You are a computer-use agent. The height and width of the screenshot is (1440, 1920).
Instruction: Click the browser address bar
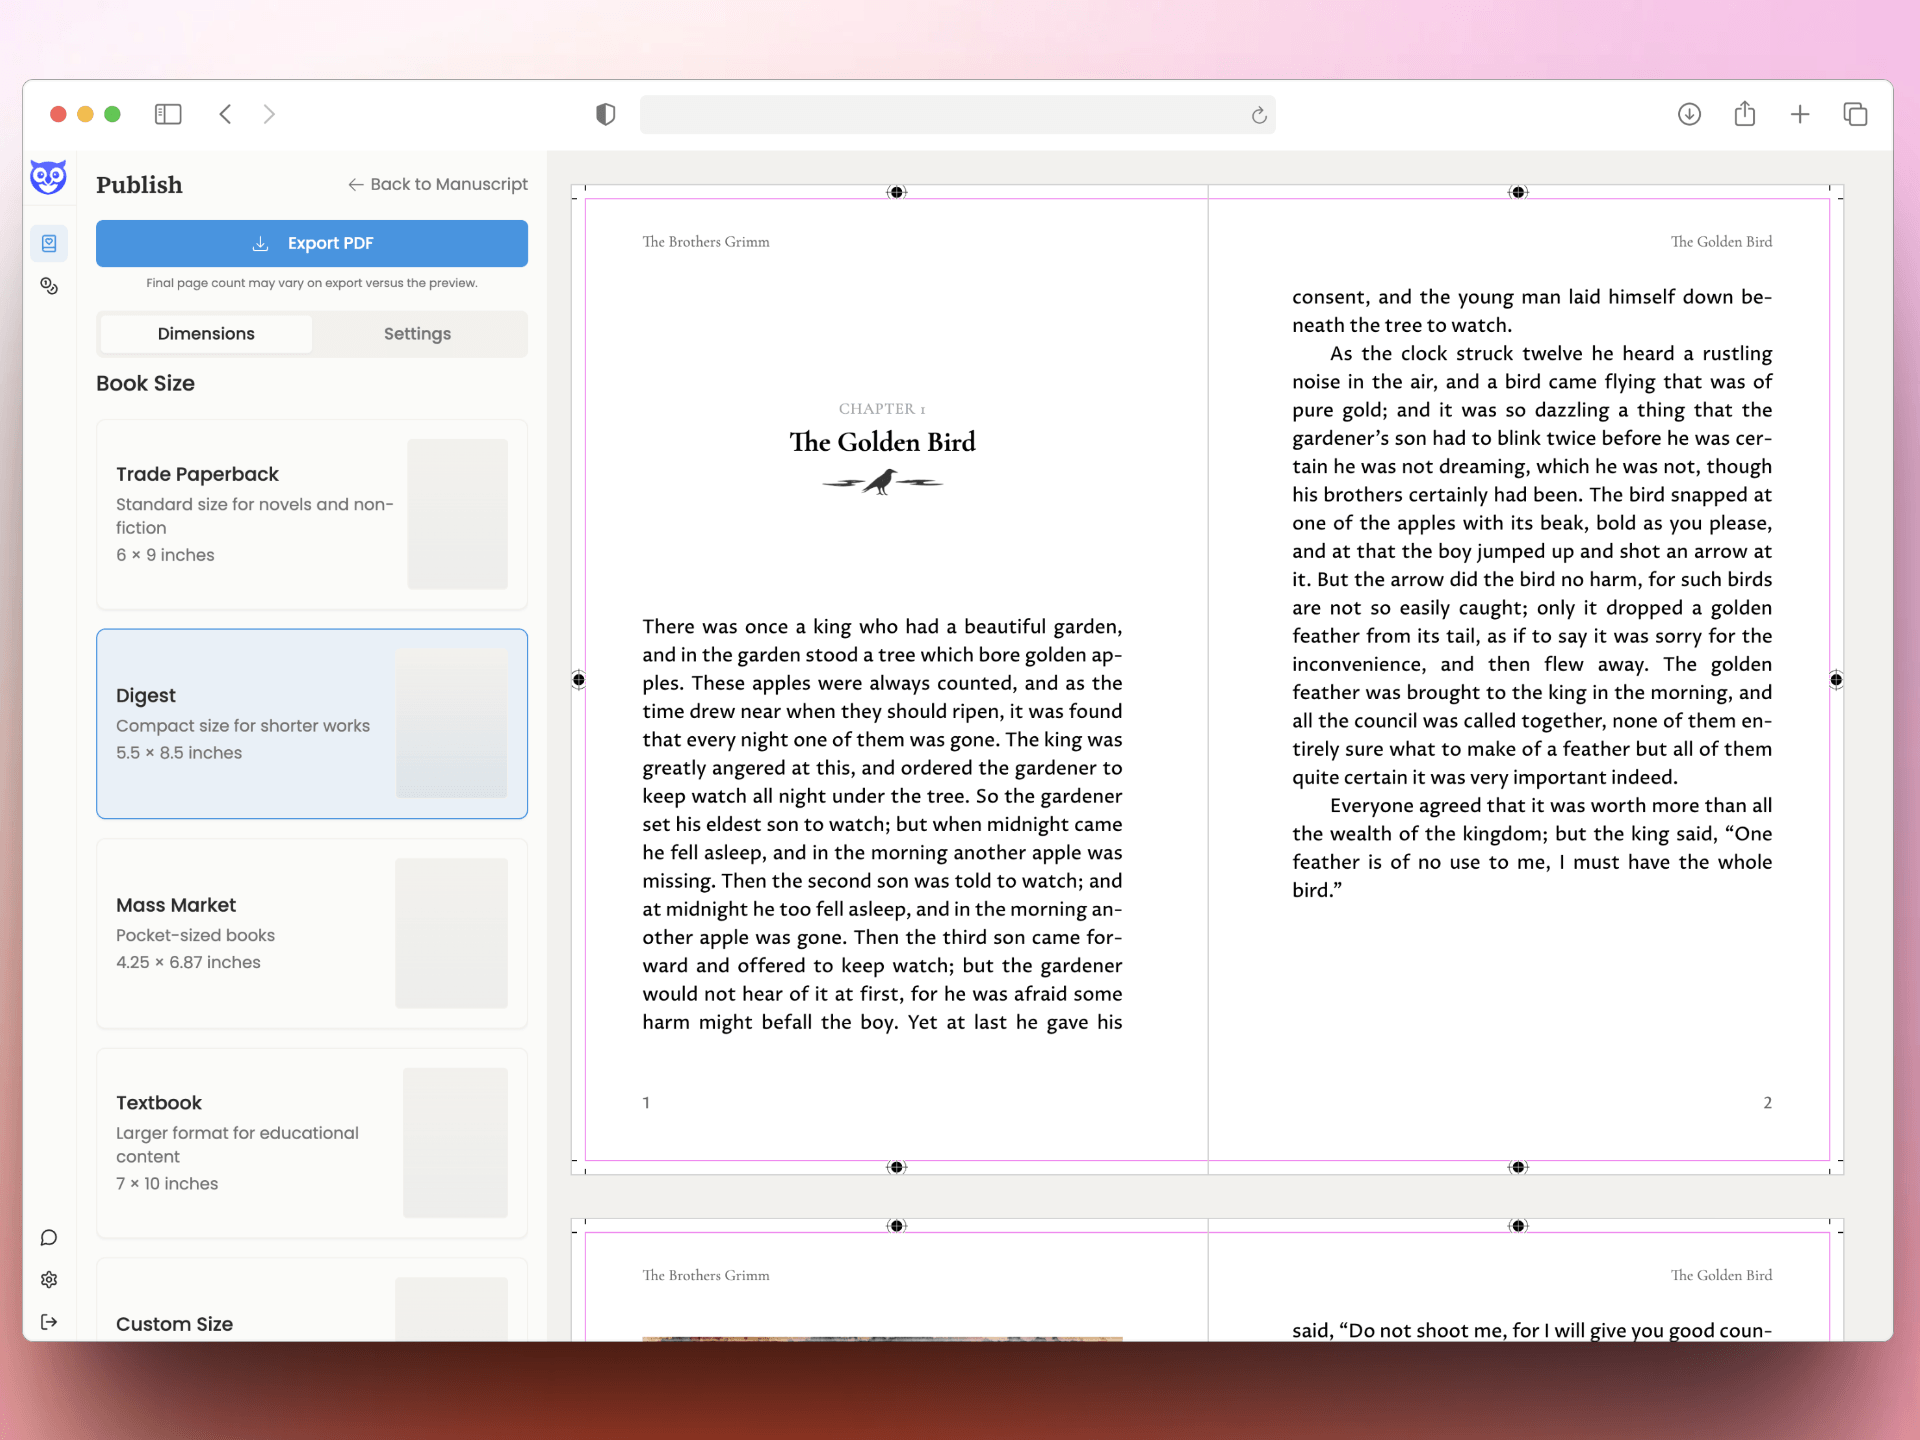(940, 115)
